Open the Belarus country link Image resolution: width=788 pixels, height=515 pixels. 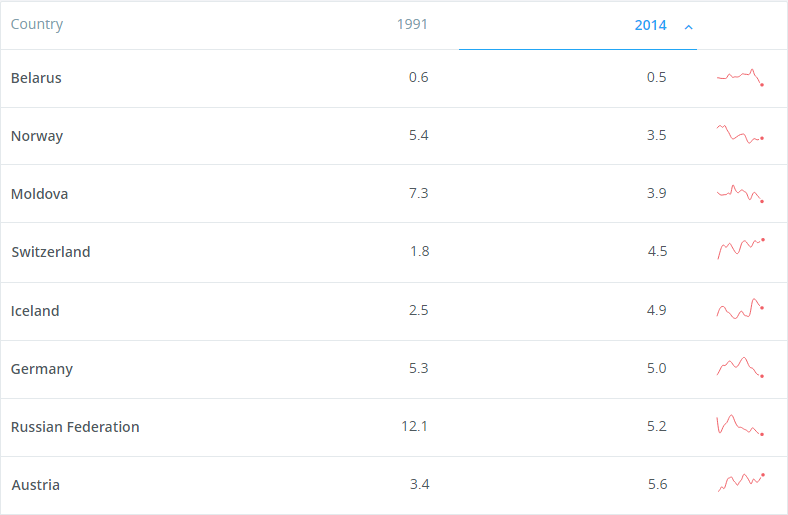(x=36, y=78)
